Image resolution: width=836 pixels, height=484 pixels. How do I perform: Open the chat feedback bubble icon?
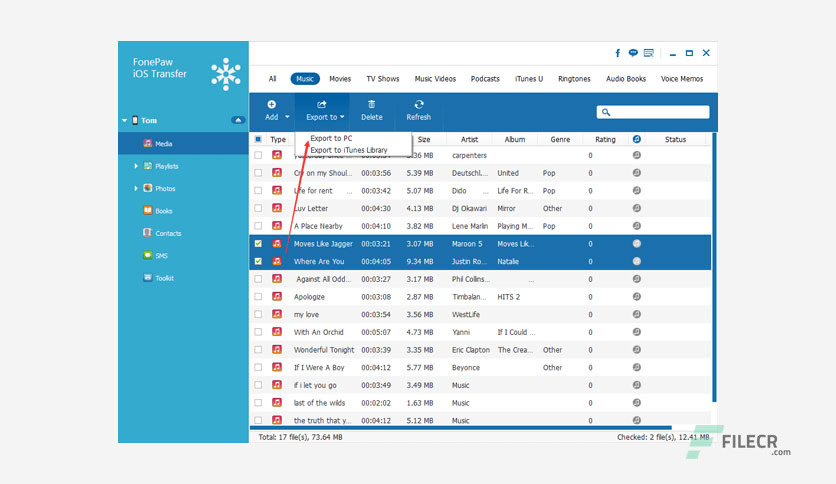click(x=633, y=53)
